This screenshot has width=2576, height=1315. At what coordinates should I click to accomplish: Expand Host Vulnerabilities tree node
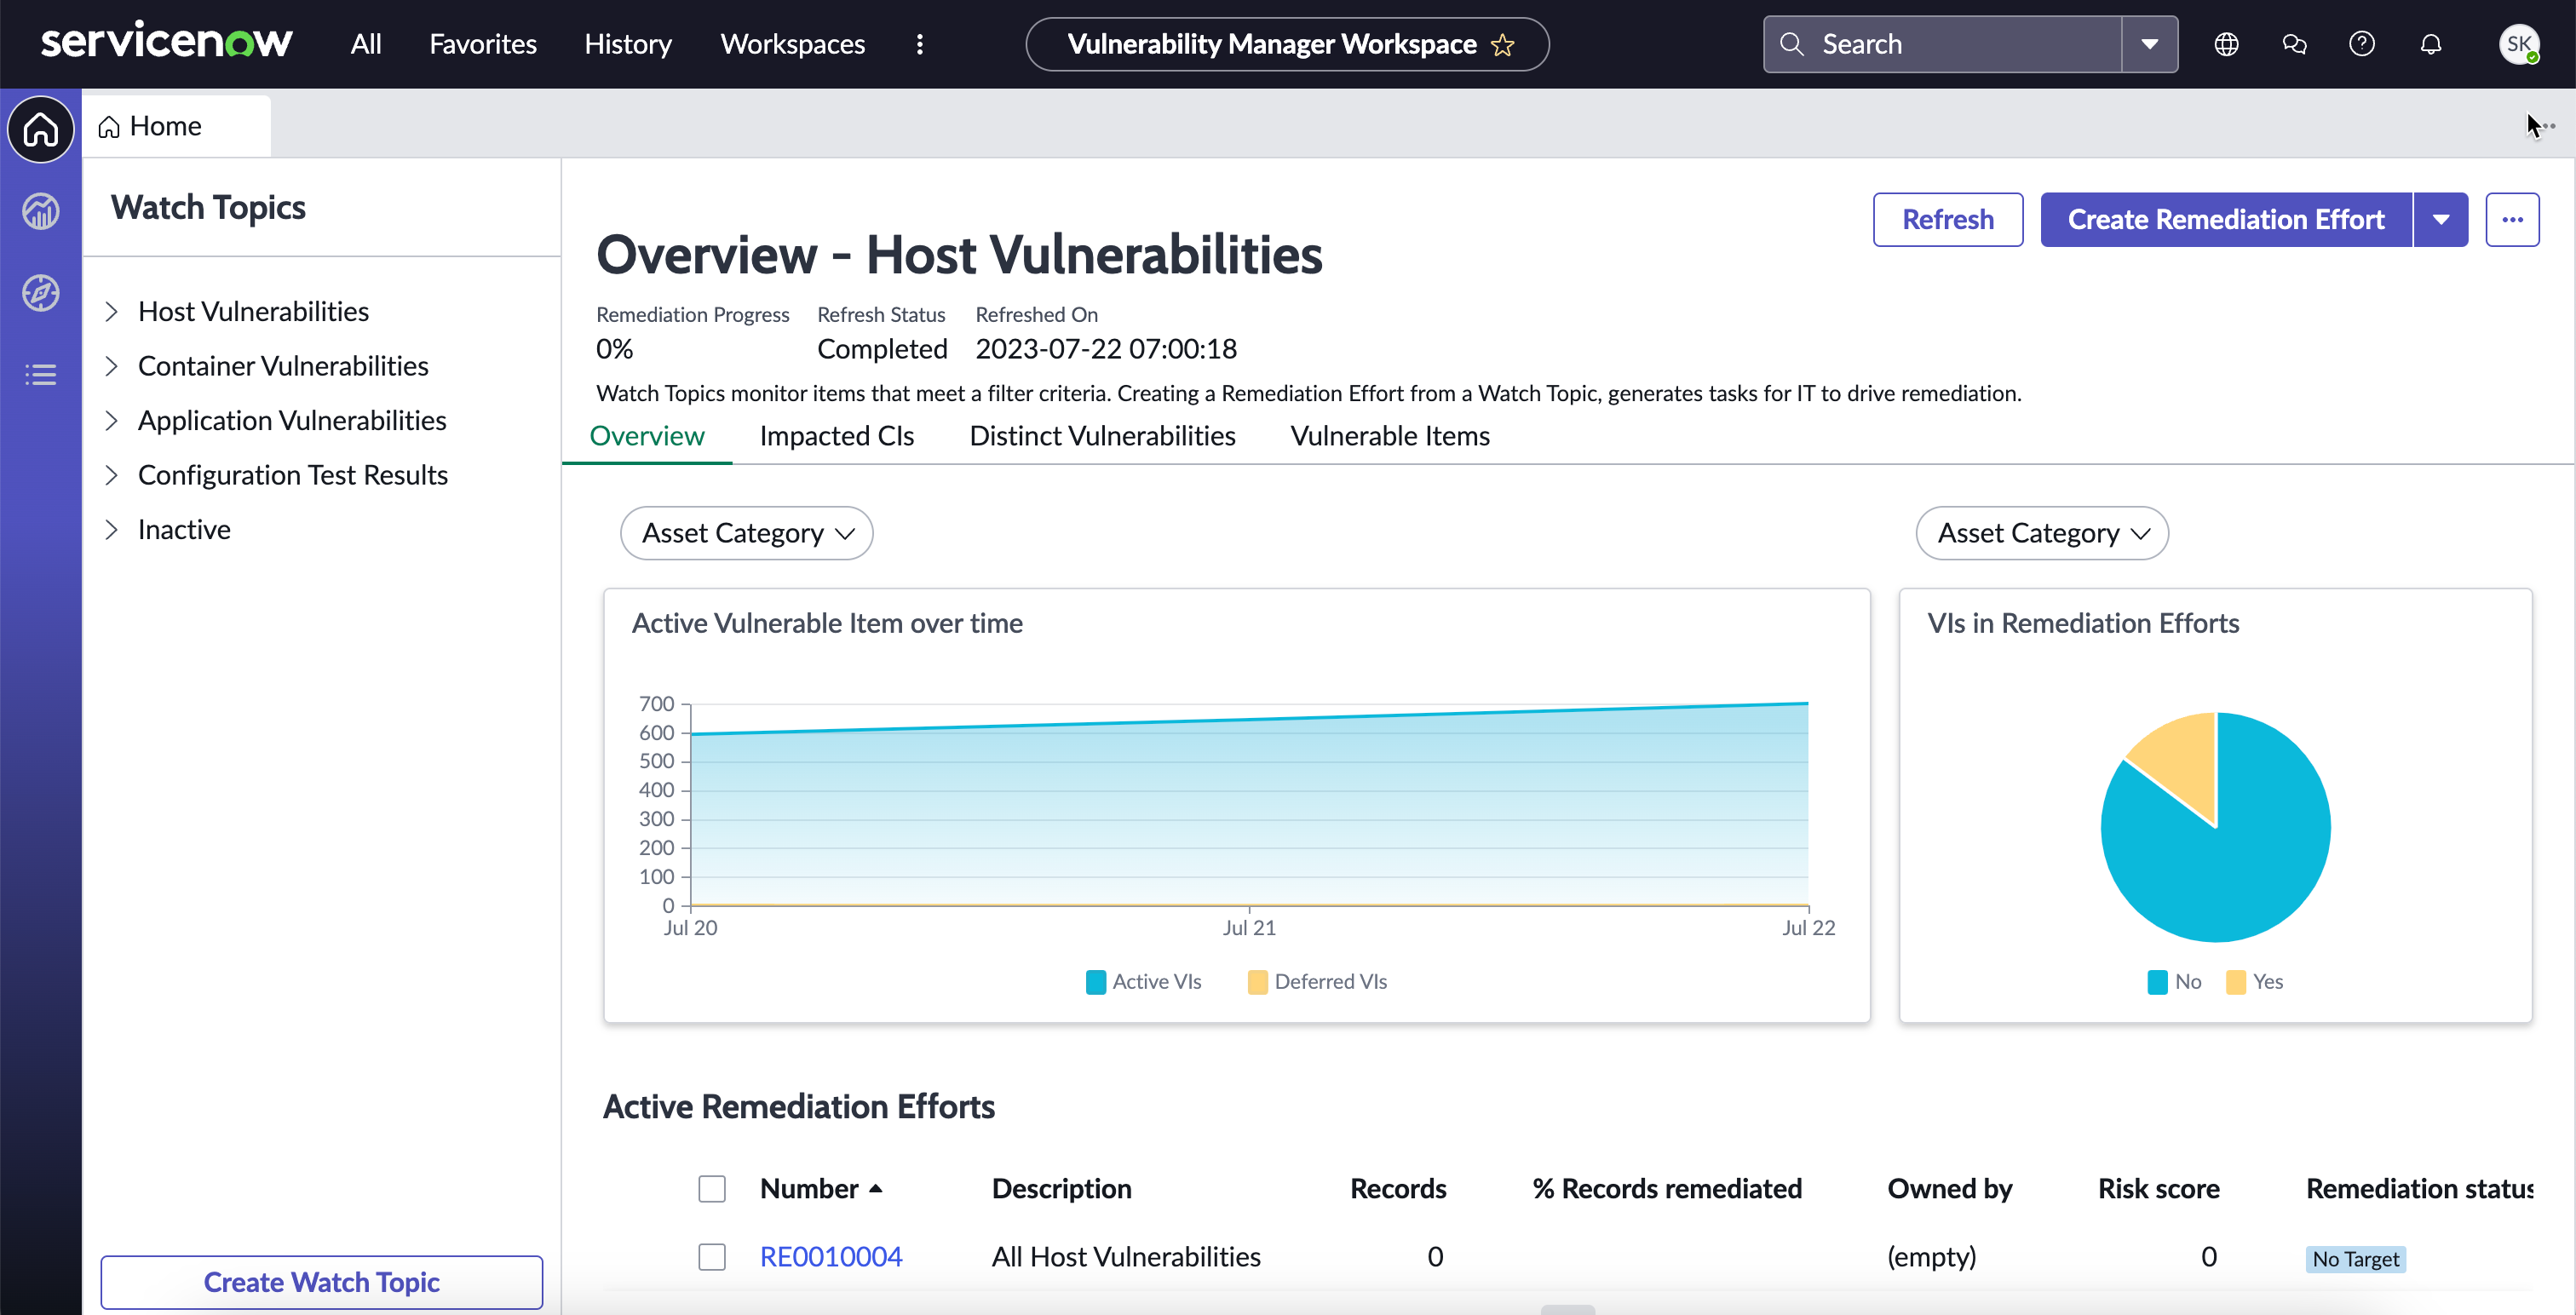[112, 312]
